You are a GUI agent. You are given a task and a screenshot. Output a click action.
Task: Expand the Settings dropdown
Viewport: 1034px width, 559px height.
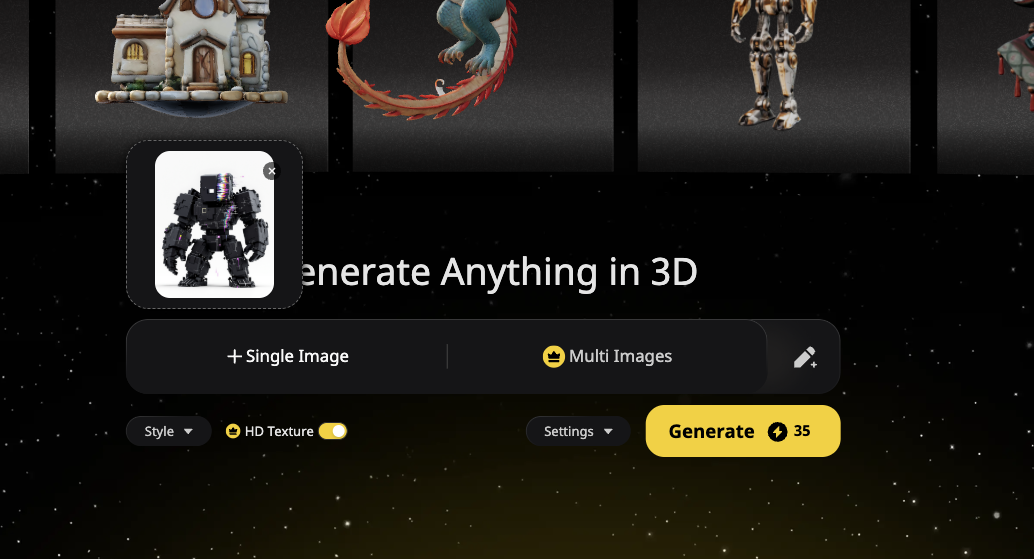point(578,431)
